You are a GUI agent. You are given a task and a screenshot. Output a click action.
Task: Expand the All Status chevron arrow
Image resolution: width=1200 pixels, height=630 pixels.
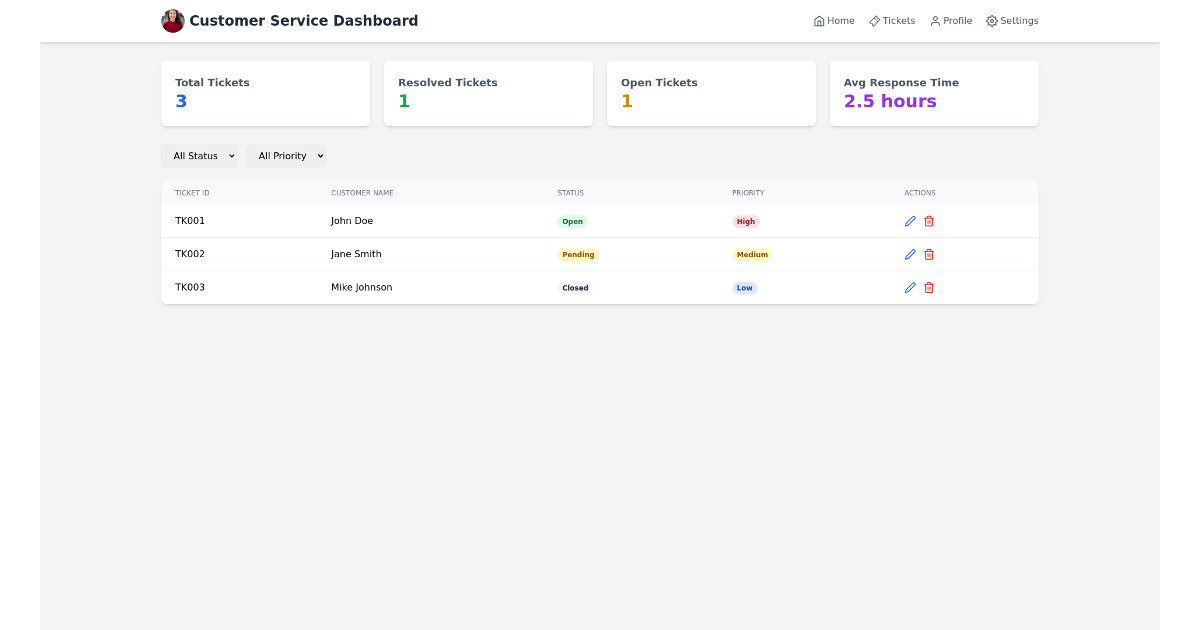click(231, 156)
